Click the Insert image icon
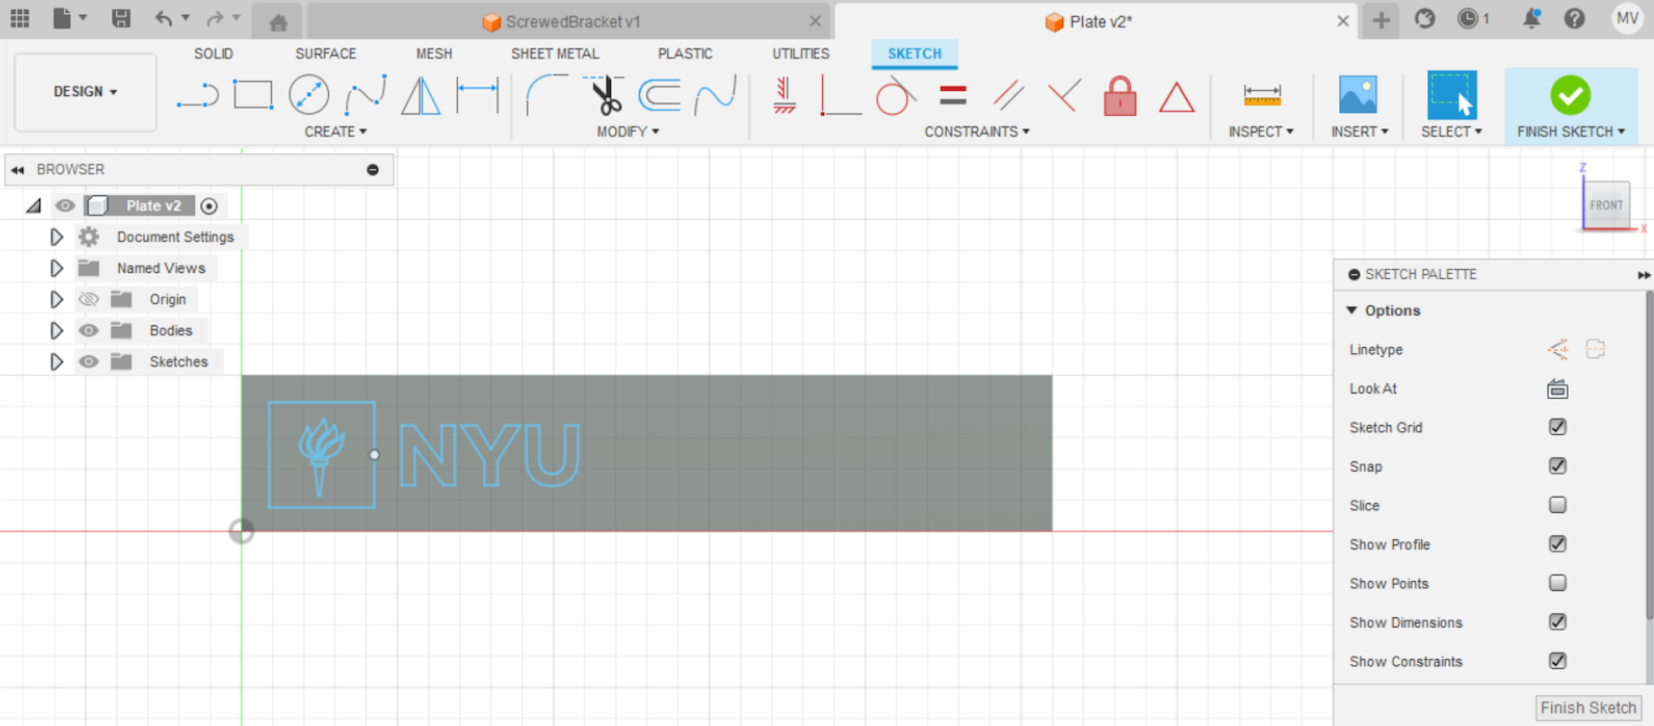The image size is (1654, 726). [1358, 95]
